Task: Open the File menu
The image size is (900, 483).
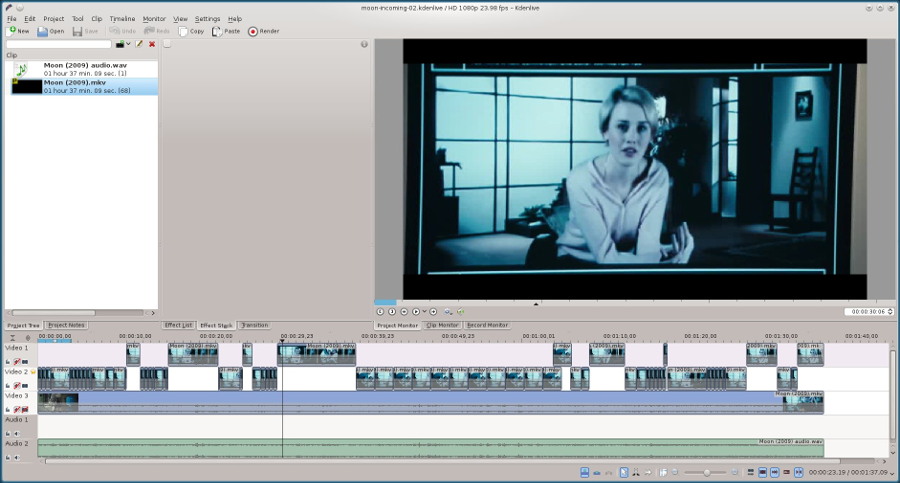Action: (11, 18)
